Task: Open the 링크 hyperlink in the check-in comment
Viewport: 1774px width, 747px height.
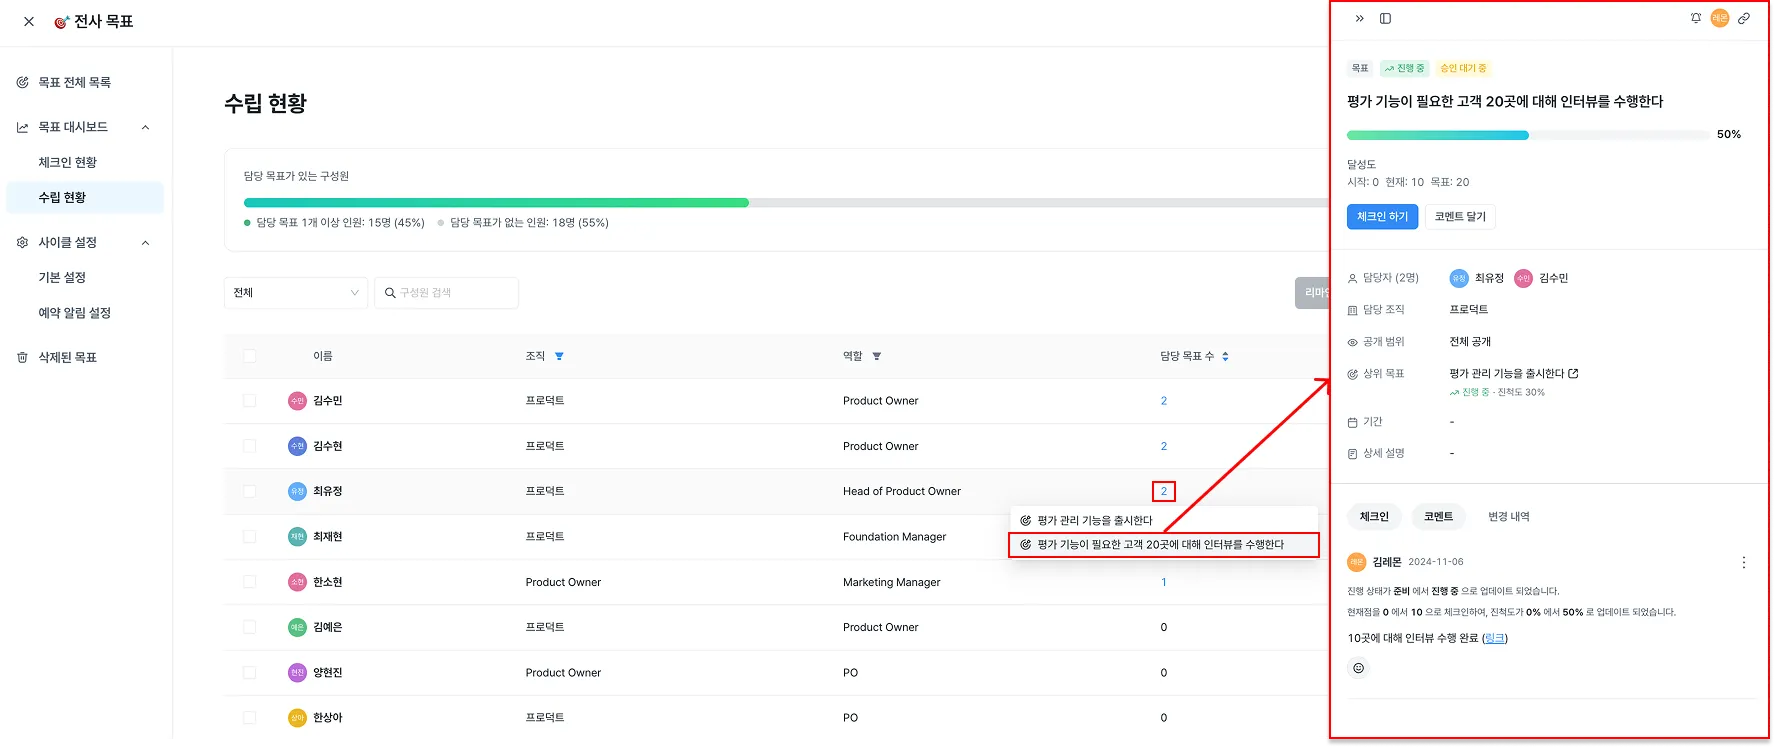Action: (1495, 638)
